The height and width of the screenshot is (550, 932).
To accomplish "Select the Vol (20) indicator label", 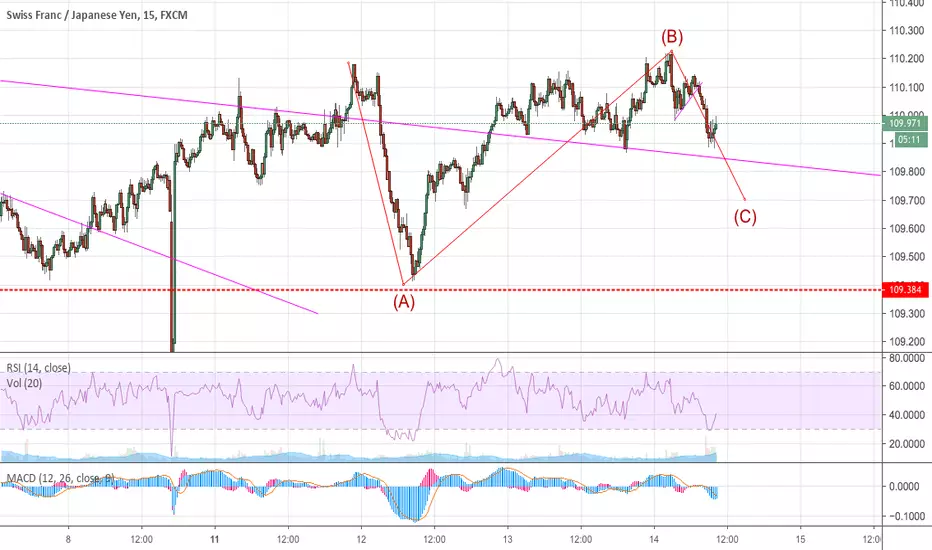I will 24,384.
